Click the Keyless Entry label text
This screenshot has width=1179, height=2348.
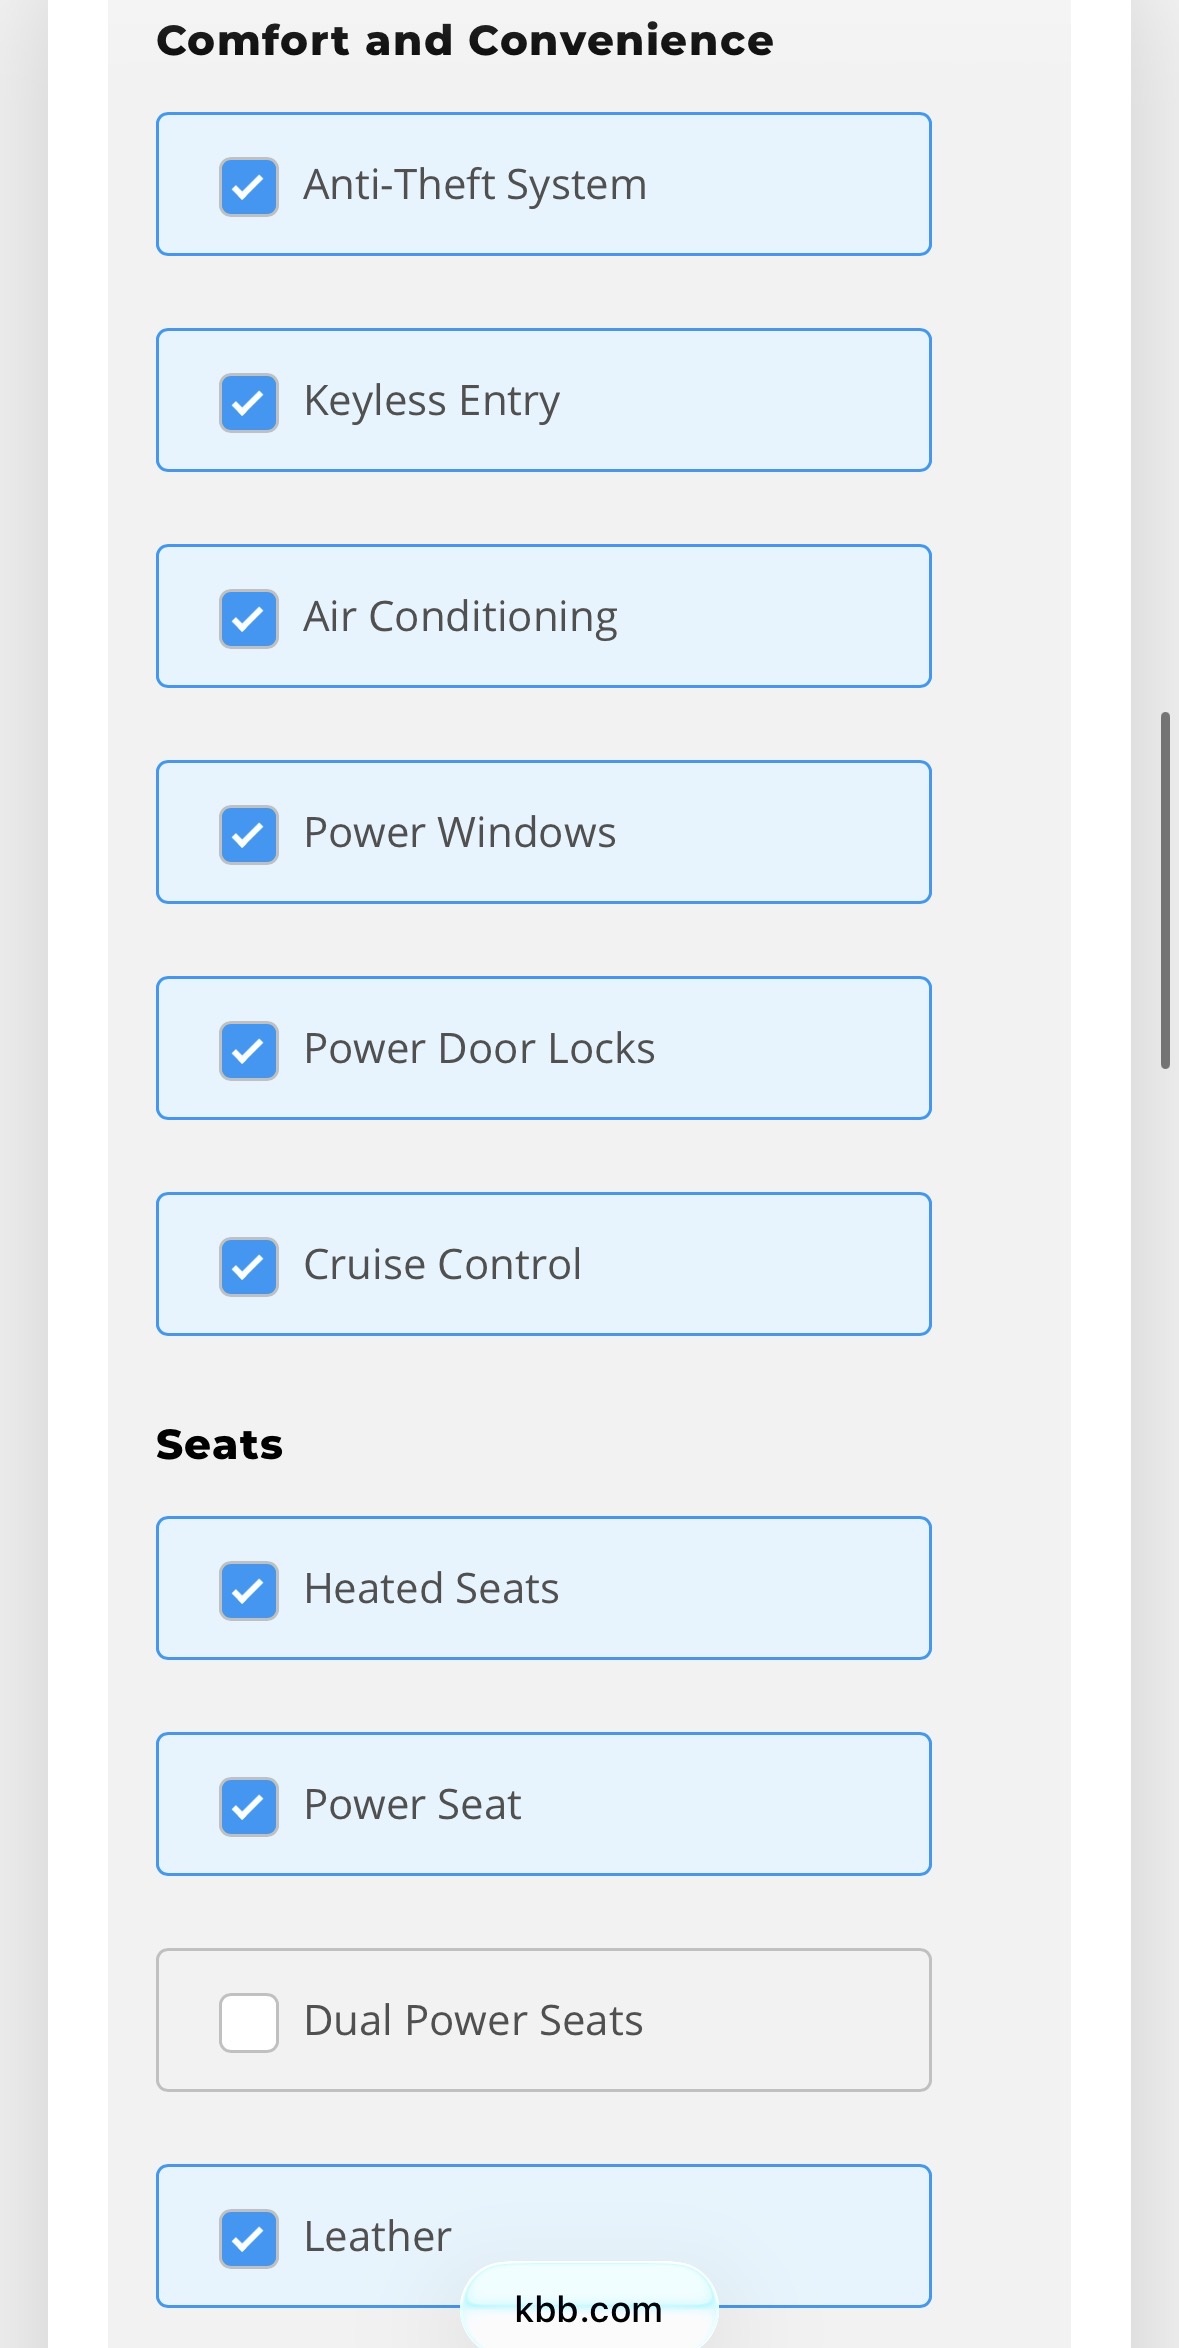pyautogui.click(x=432, y=402)
